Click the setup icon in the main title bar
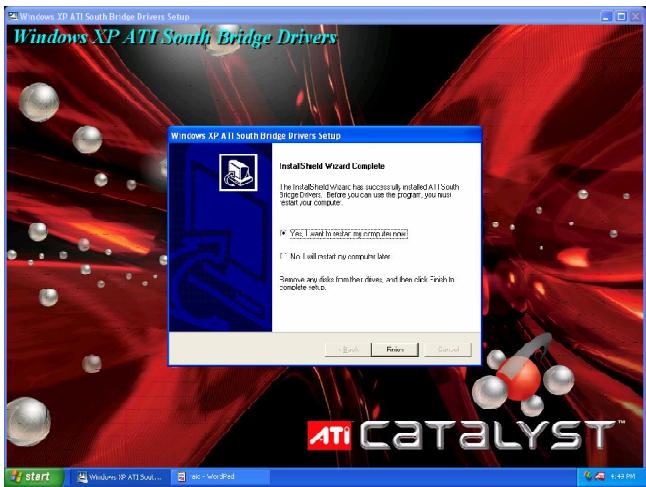This screenshot has height=487, width=646. click(13, 16)
